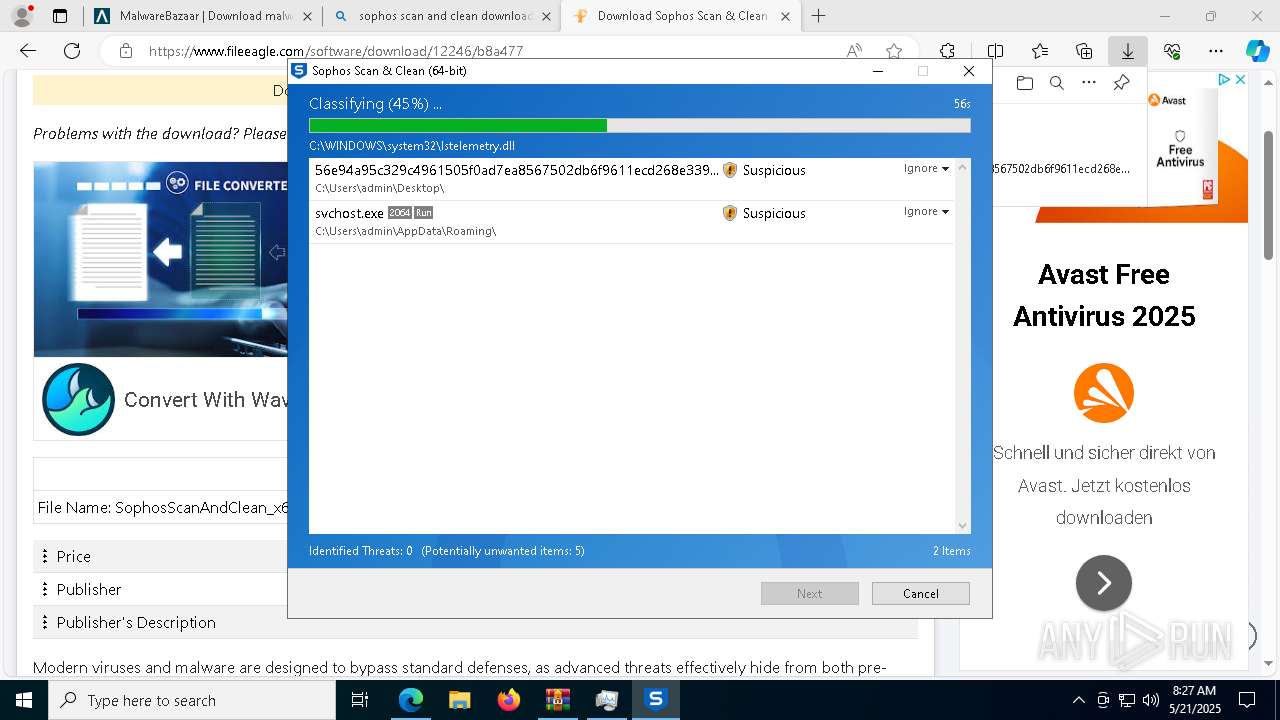Click the File Converter ad image
1280x720 pixels.
click(x=160, y=259)
